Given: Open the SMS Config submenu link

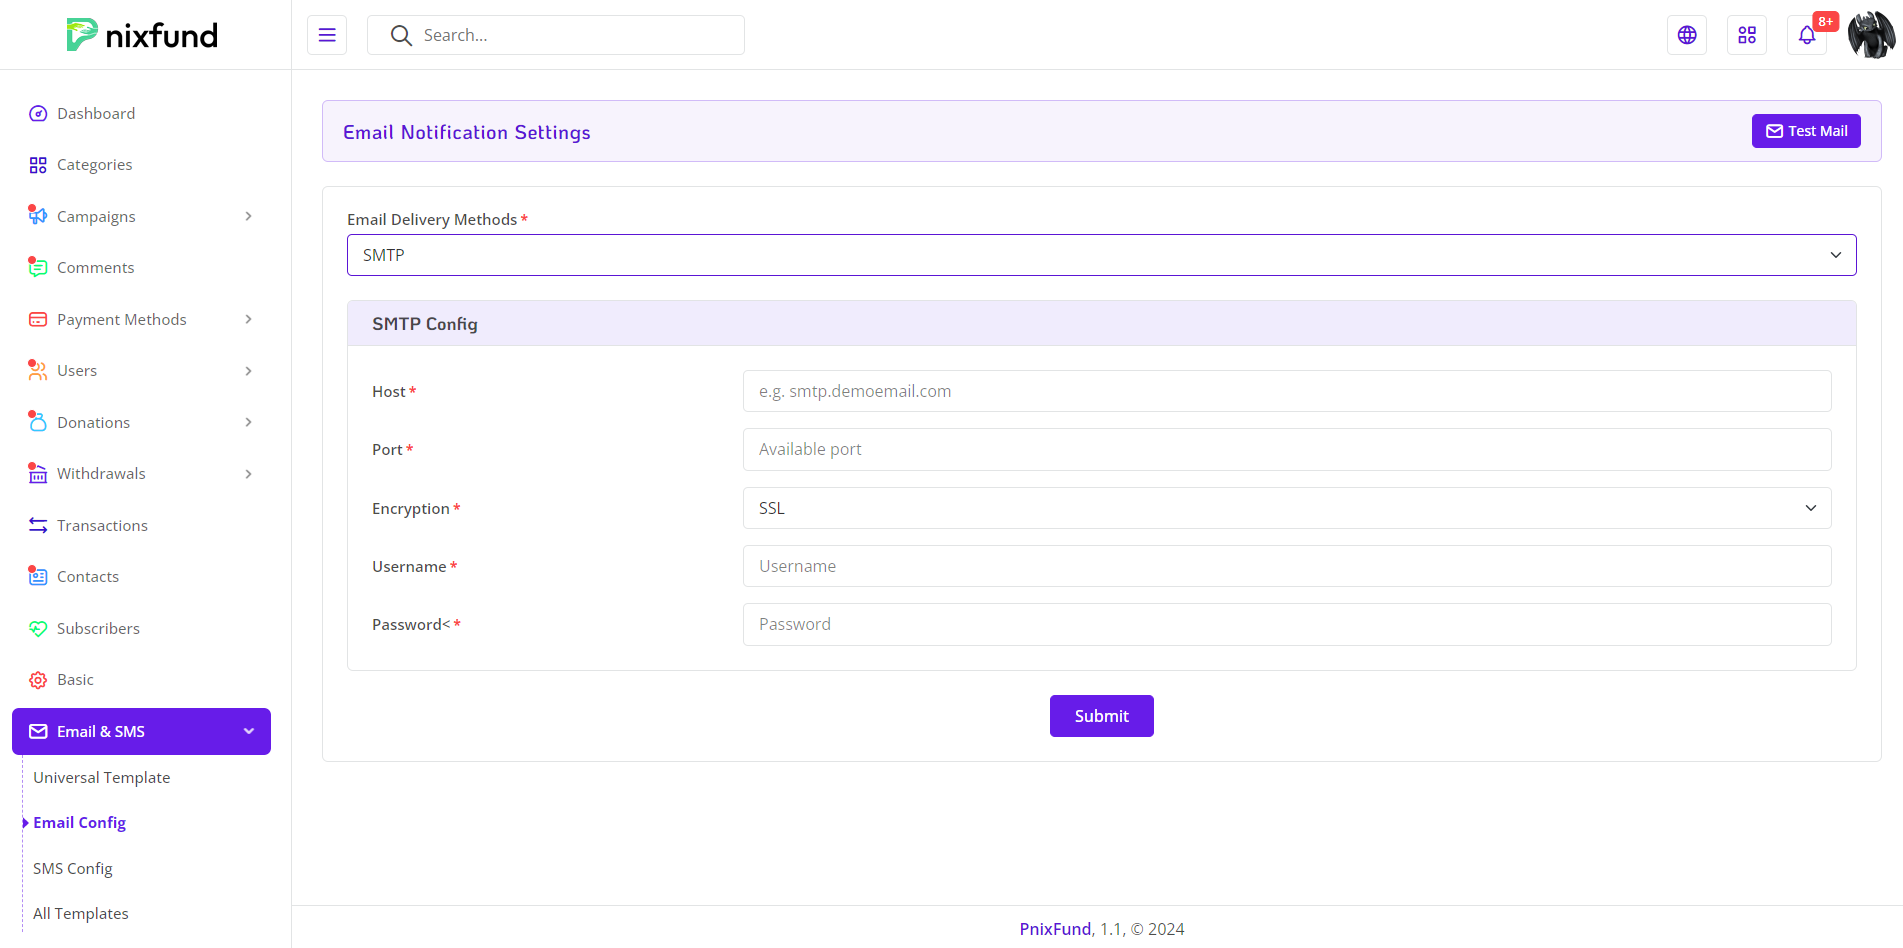Looking at the screenshot, I should click(x=73, y=869).
